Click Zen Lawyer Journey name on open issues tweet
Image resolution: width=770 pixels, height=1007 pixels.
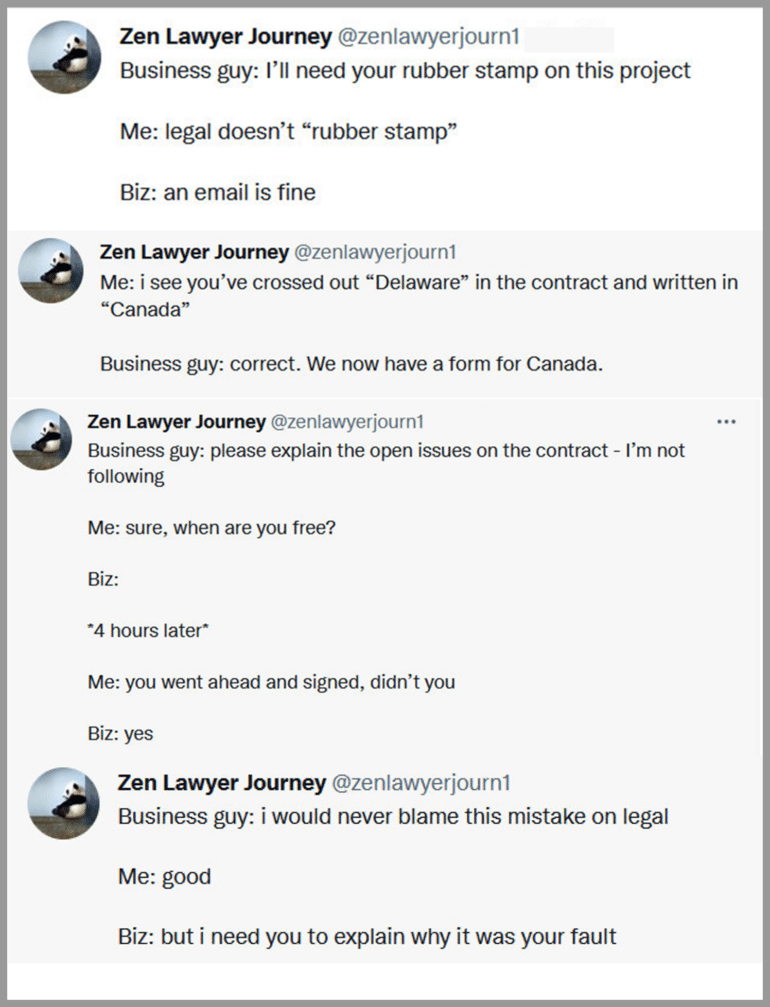[x=177, y=422]
